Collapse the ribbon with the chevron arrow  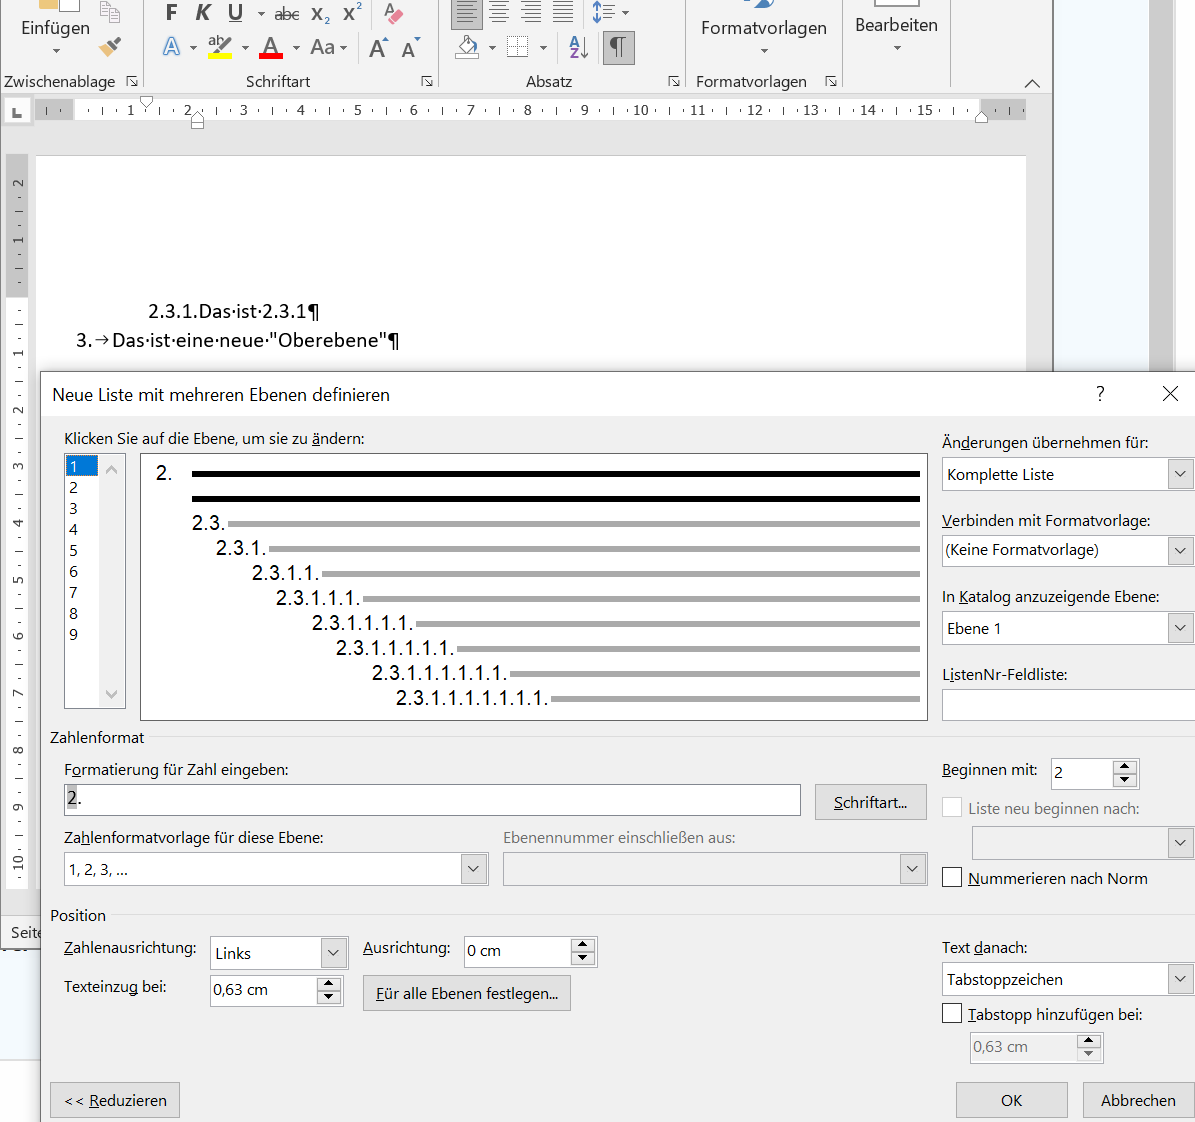click(x=1032, y=83)
